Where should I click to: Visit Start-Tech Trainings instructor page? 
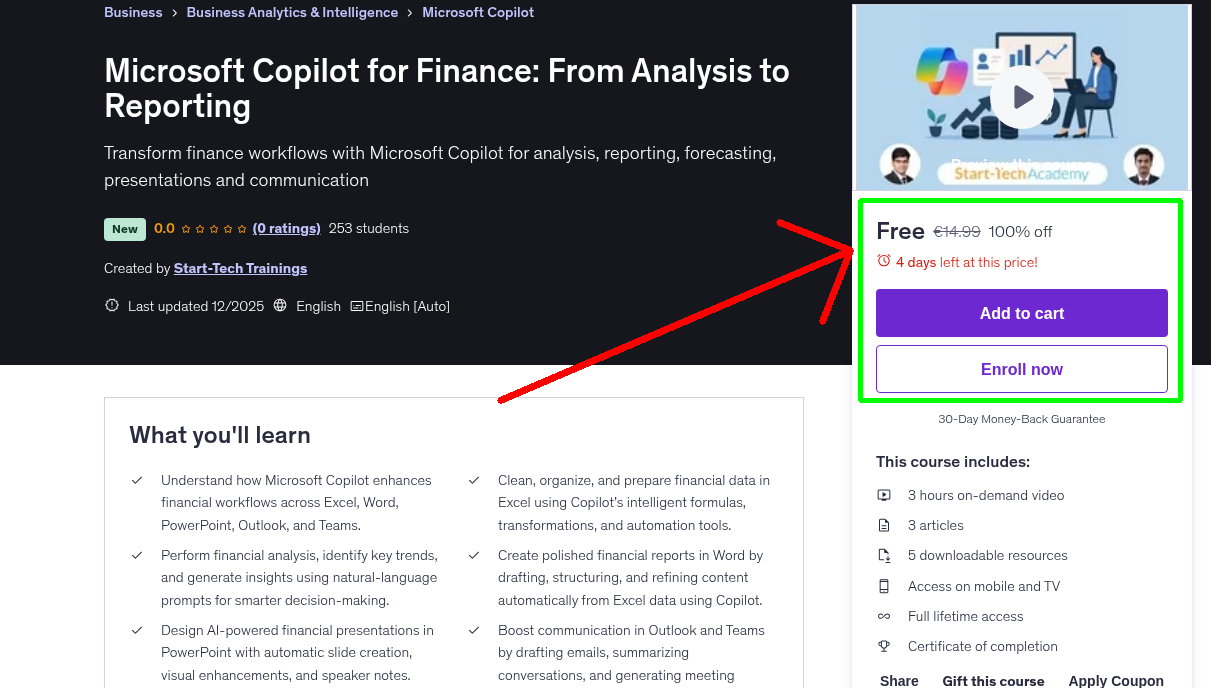[x=240, y=268]
